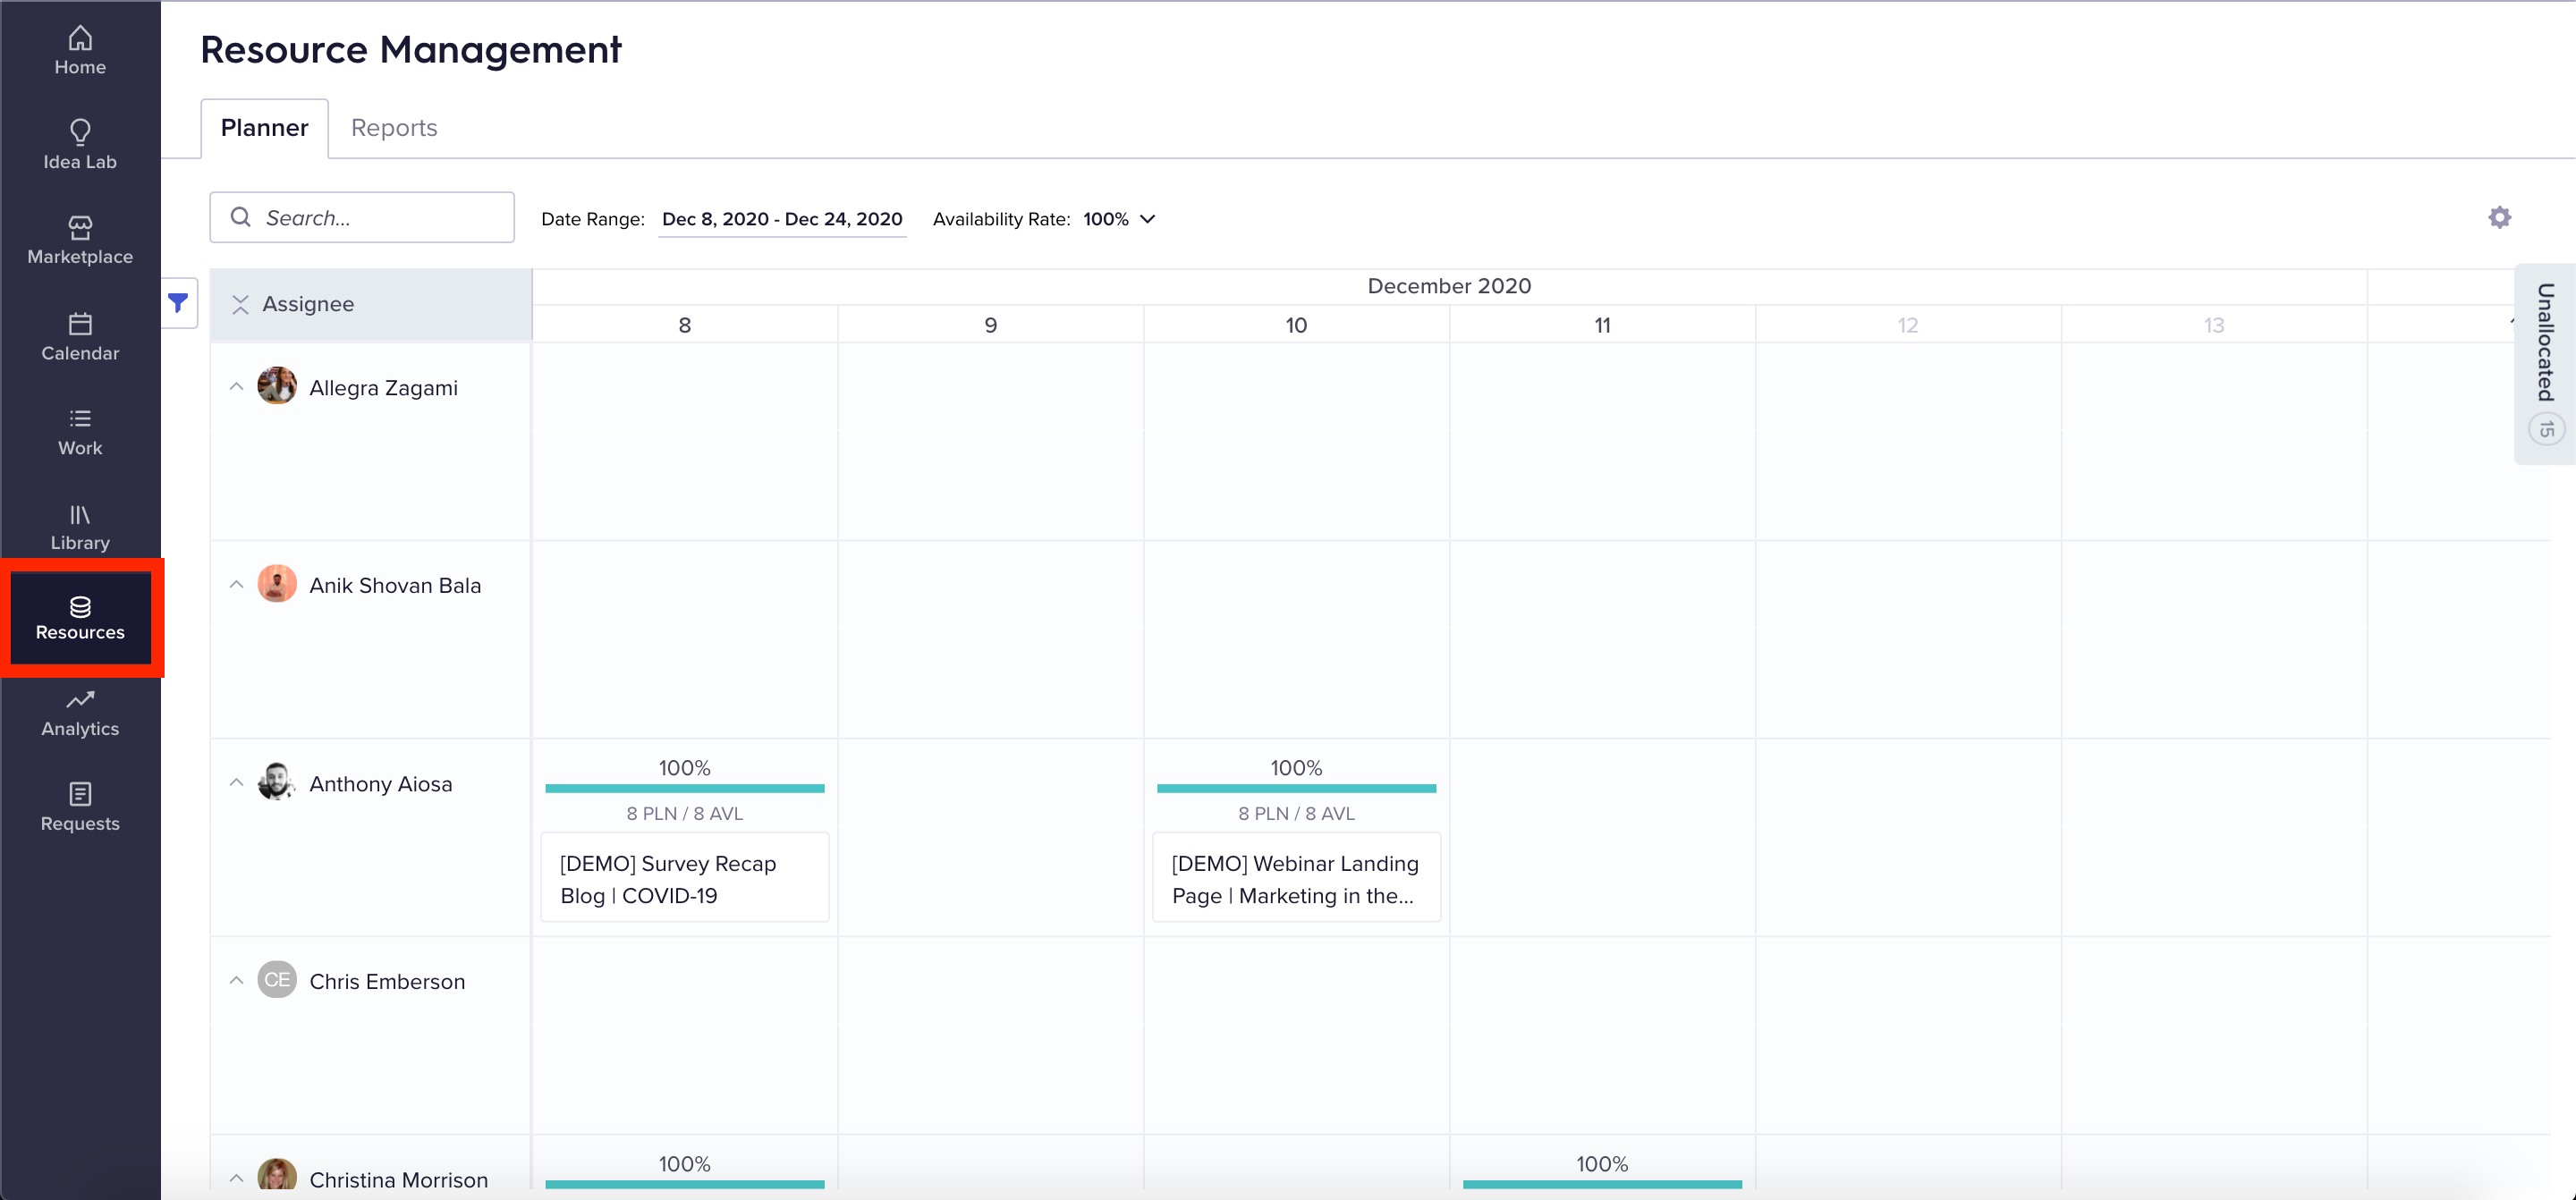Open the Date Range picker
Screen dimensions: 2576x1200
(782, 219)
